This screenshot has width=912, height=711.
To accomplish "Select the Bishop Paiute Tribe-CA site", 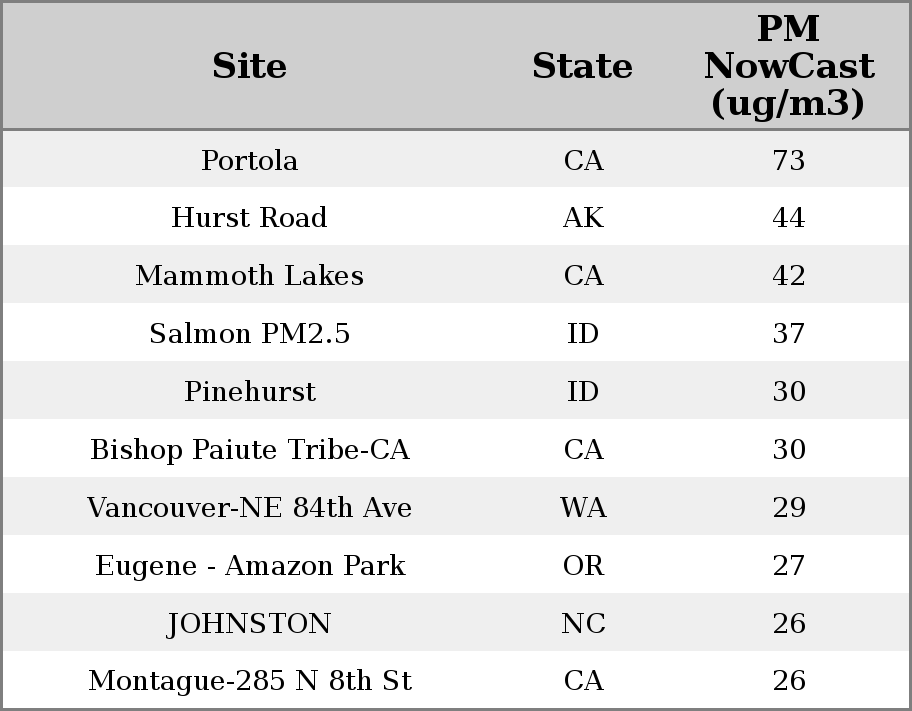I will [249, 450].
